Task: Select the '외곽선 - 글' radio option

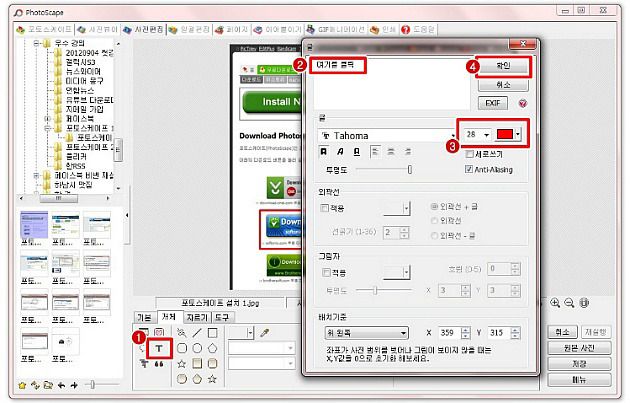Action: [x=434, y=235]
